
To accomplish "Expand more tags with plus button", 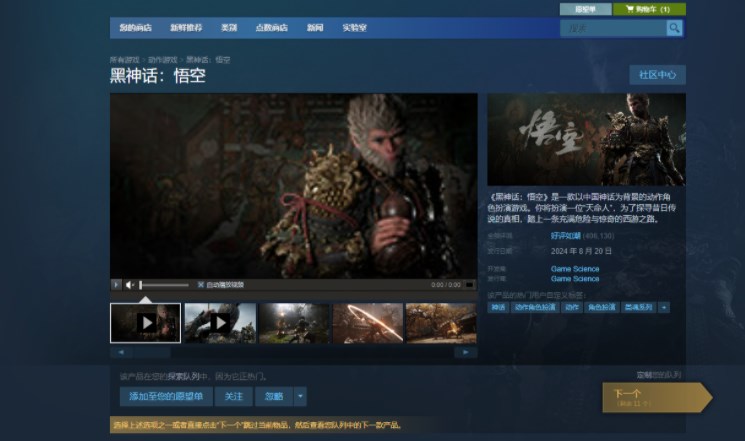I will [x=664, y=307].
